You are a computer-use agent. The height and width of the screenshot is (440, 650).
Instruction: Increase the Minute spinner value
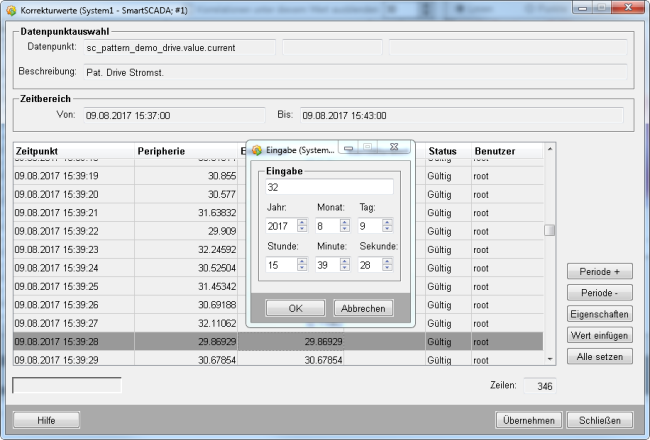[x=345, y=261]
